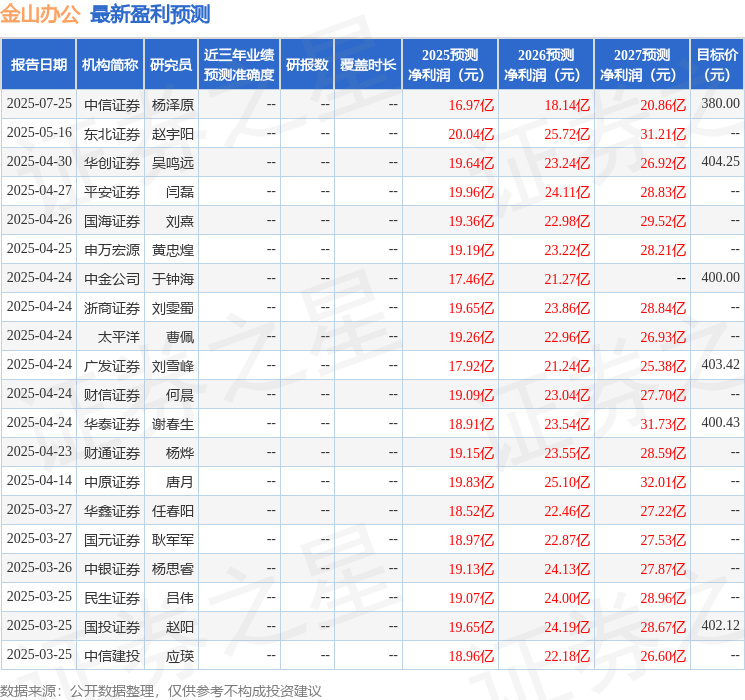The image size is (745, 700).
Task: Click researcher 赵宇阳
Action: point(173,134)
